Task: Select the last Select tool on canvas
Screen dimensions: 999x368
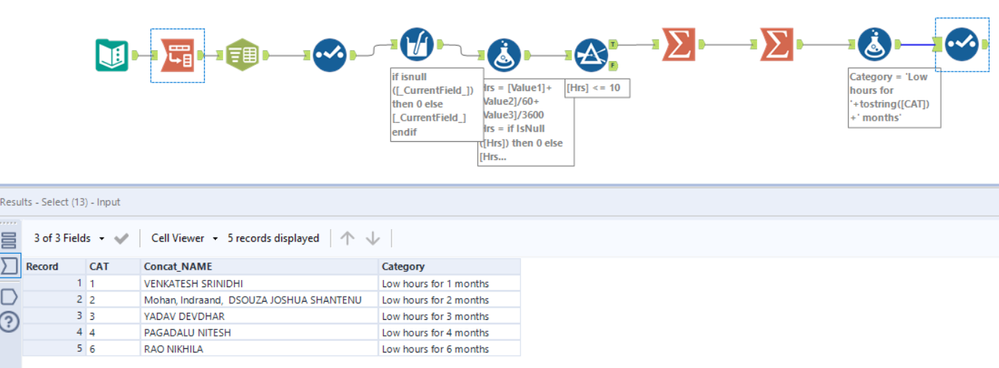Action: point(961,45)
